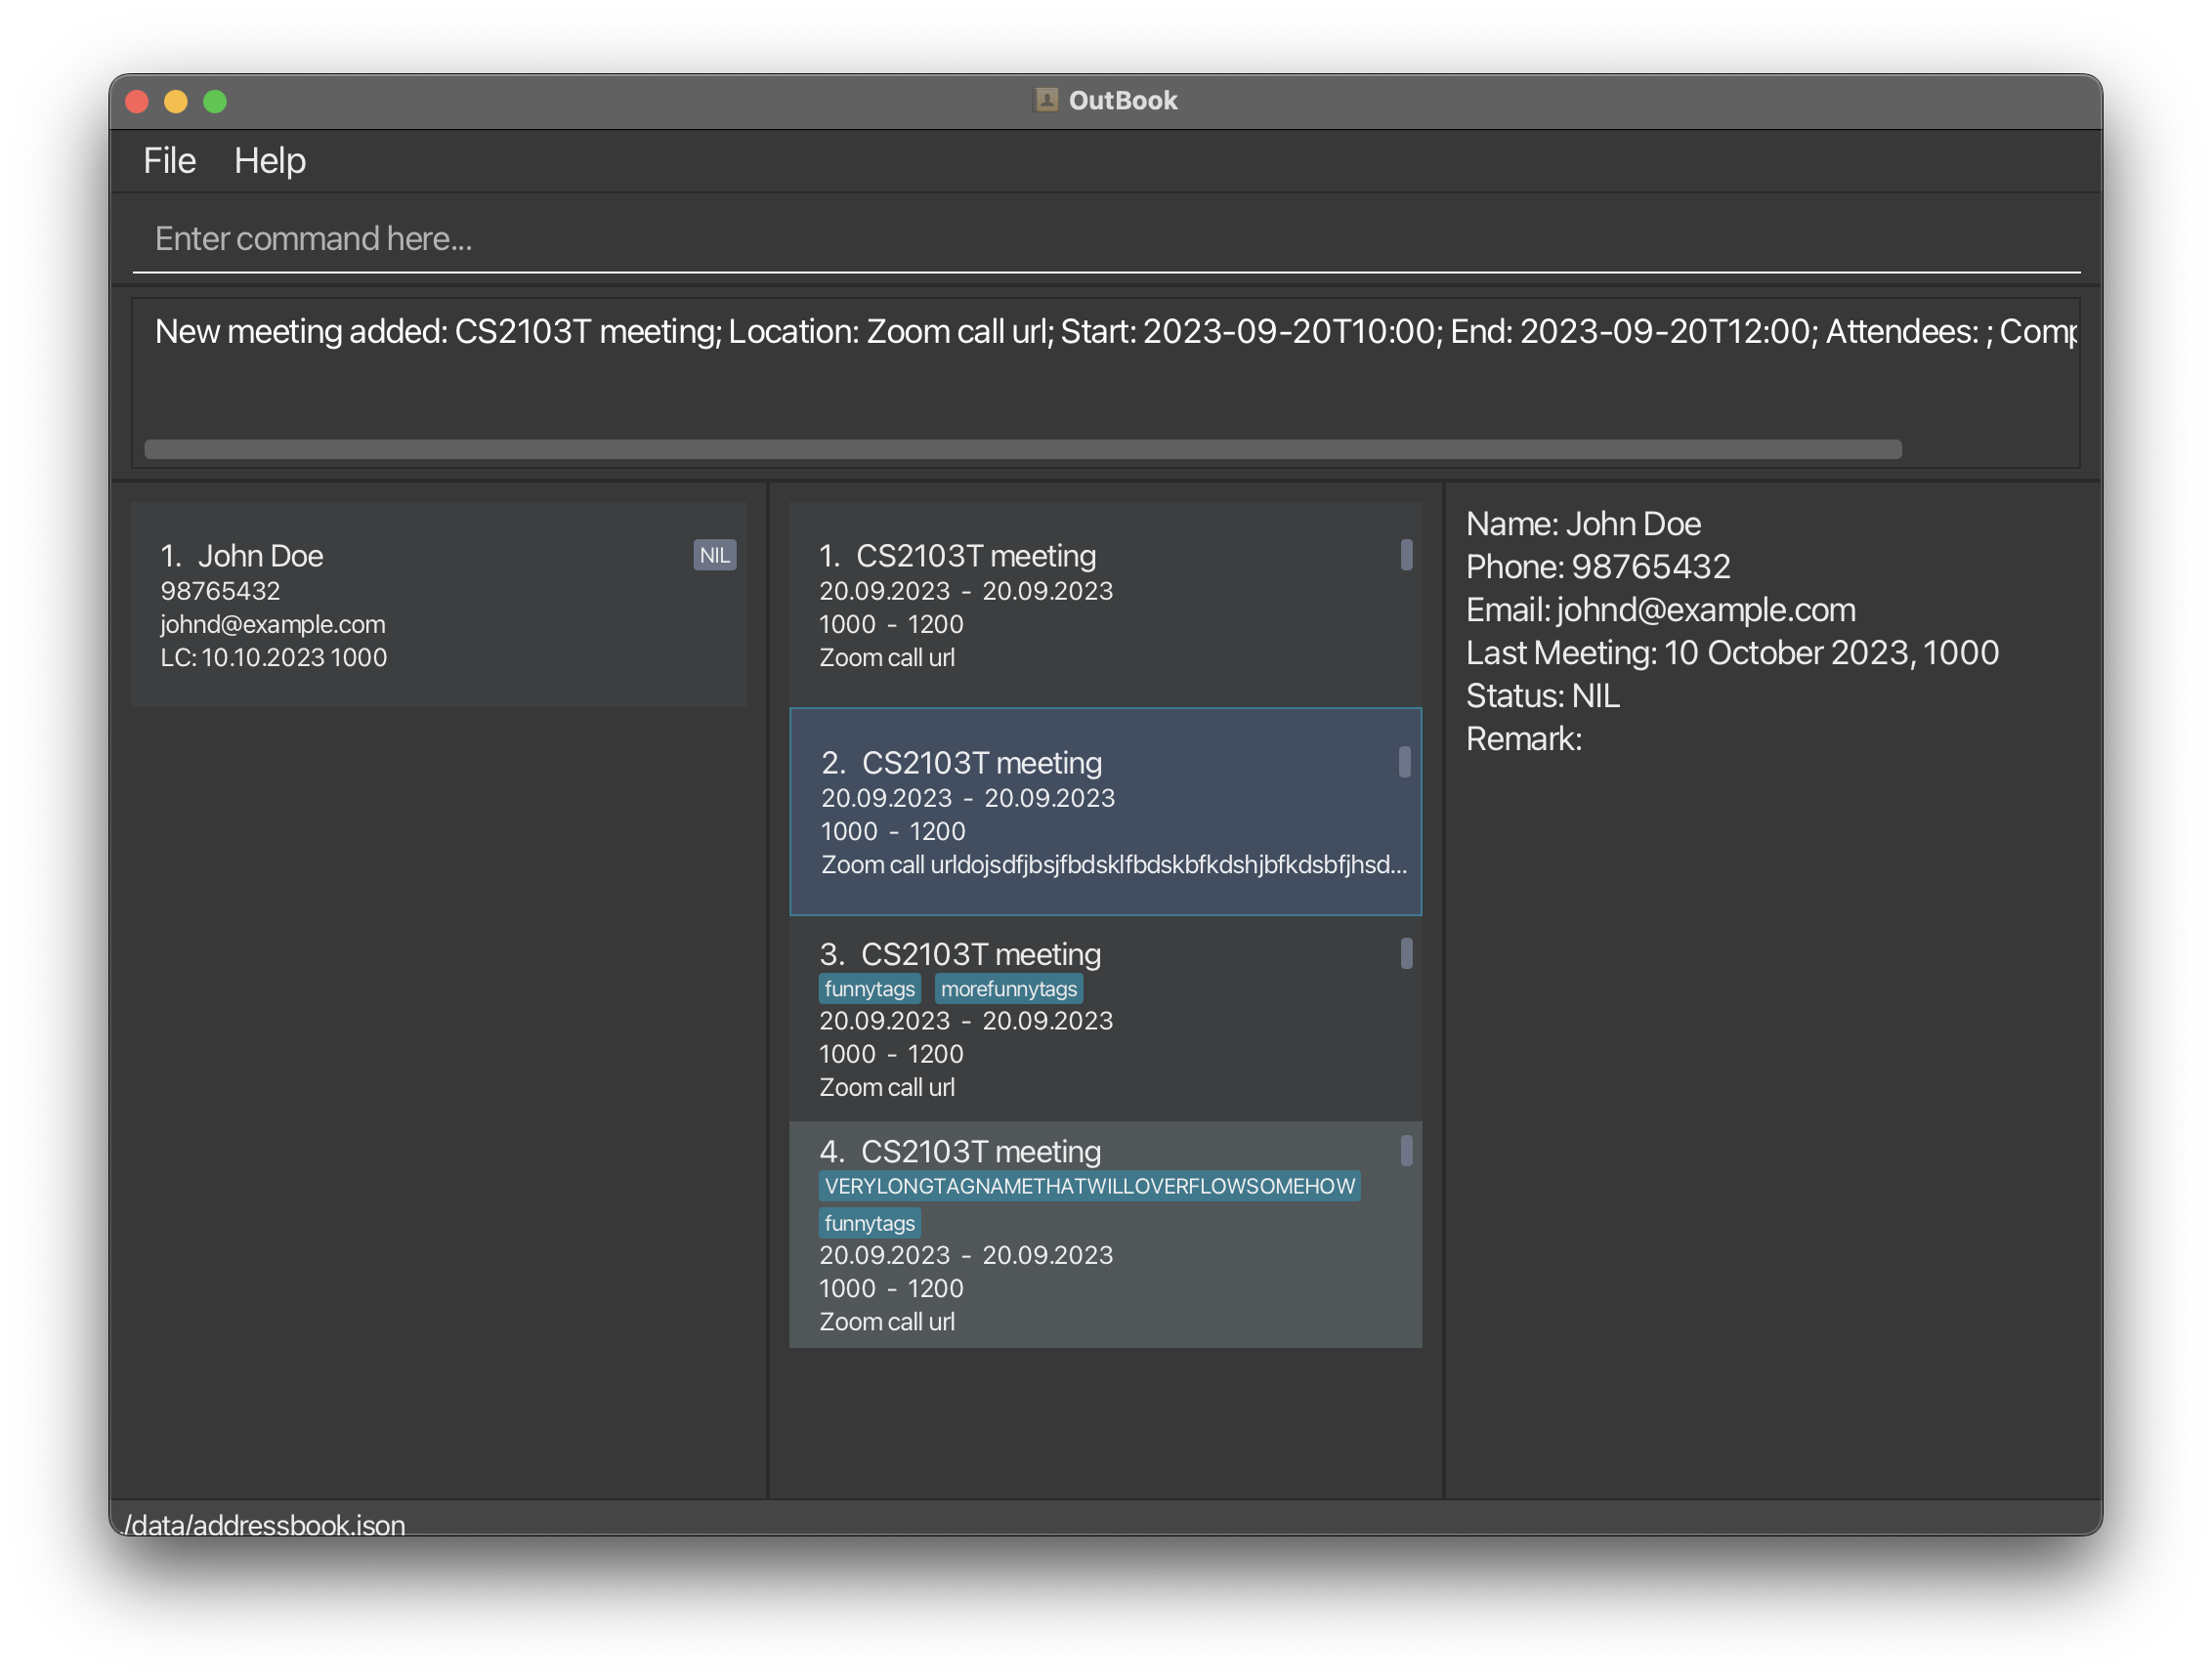Click the green macOS zoom window button
This screenshot has width=2212, height=1680.
215,102
